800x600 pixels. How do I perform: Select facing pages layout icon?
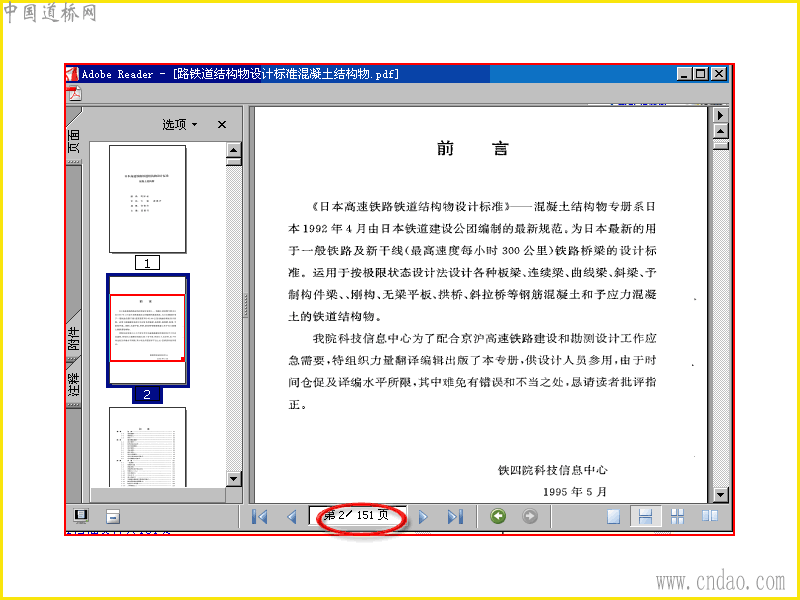pyautogui.click(x=710, y=516)
